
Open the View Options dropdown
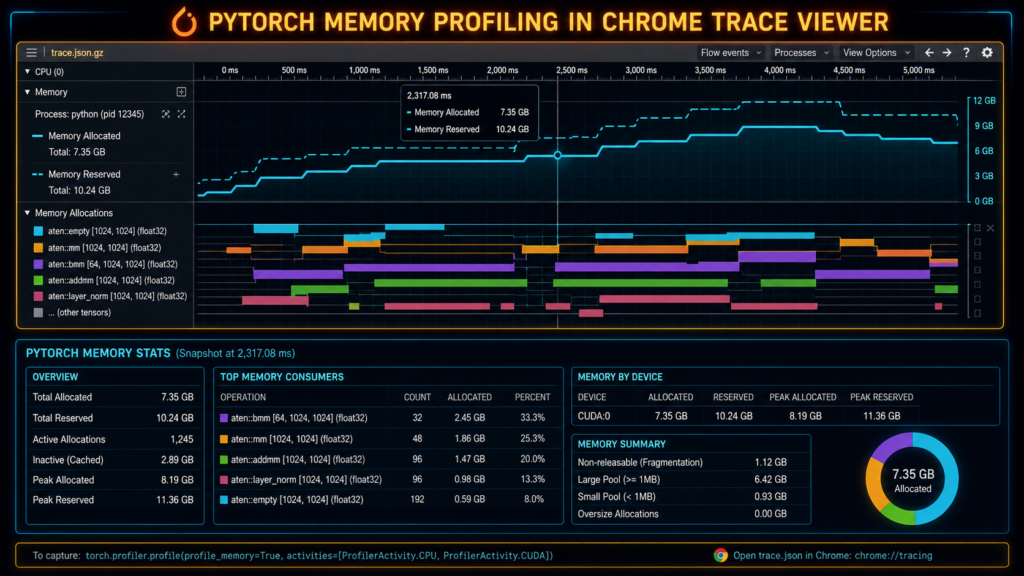click(x=876, y=52)
